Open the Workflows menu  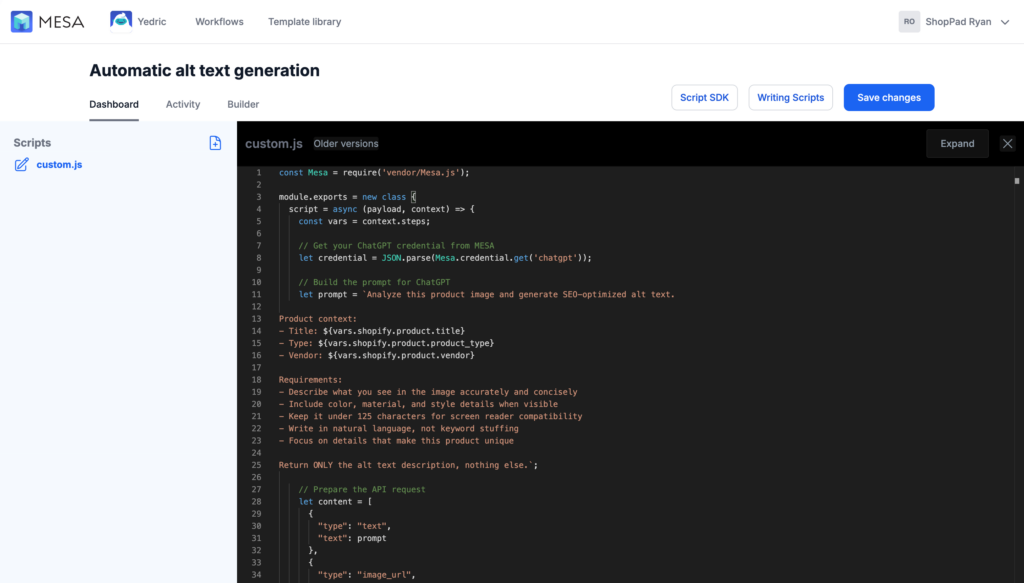click(x=219, y=20)
